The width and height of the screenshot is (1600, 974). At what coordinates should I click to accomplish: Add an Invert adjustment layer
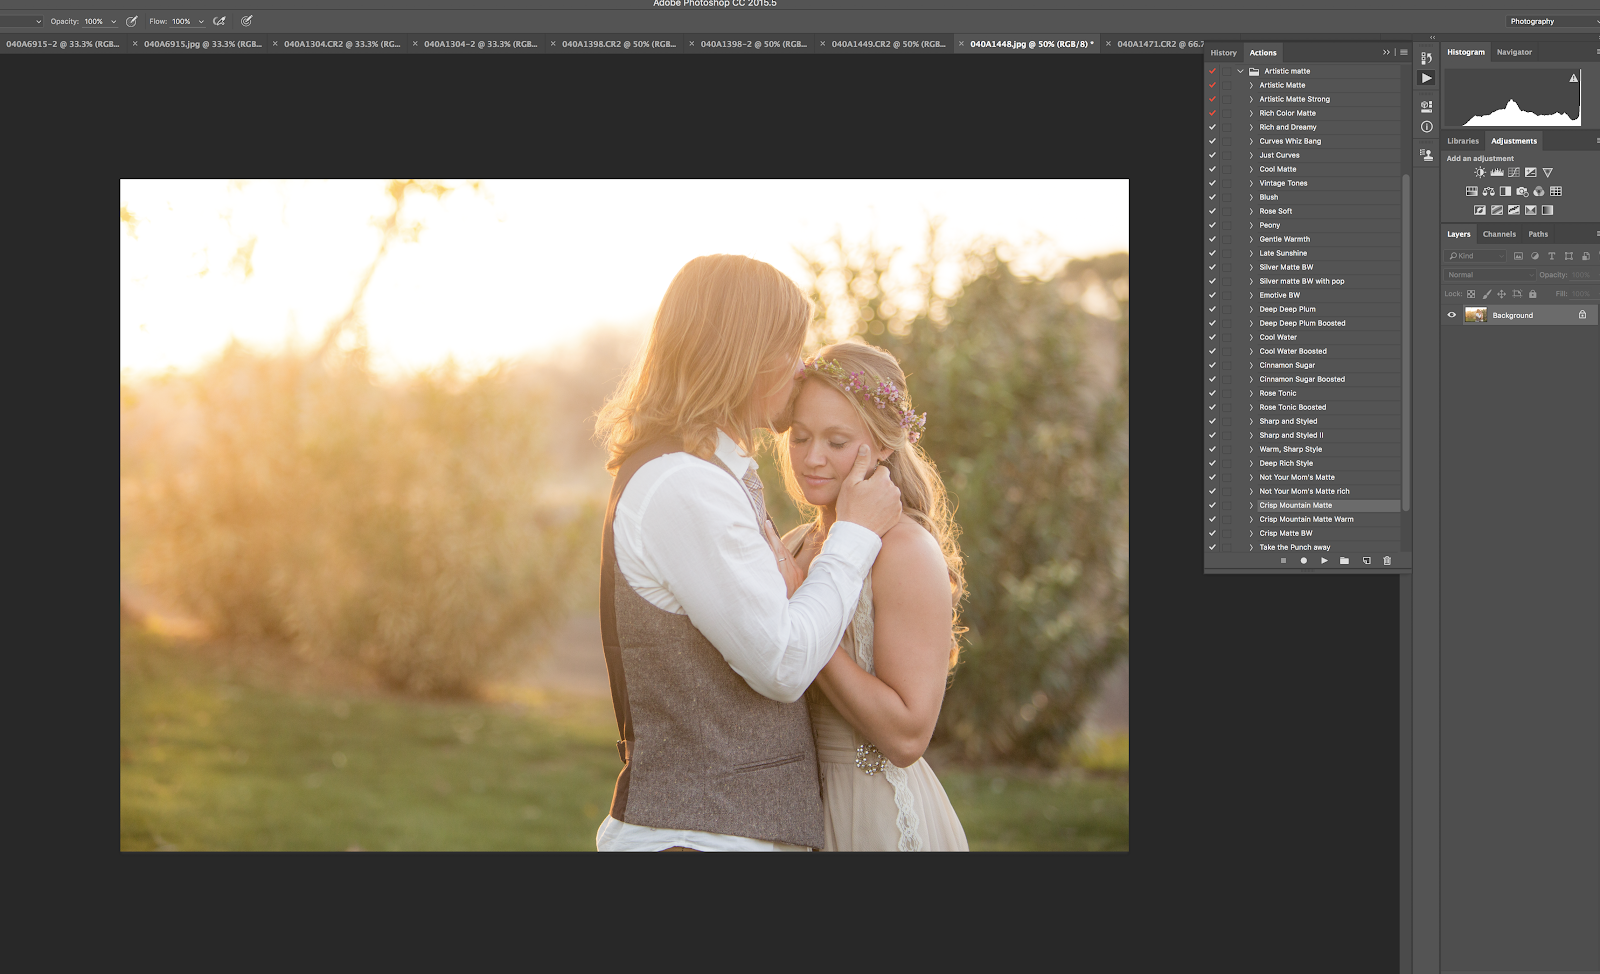coord(1480,210)
